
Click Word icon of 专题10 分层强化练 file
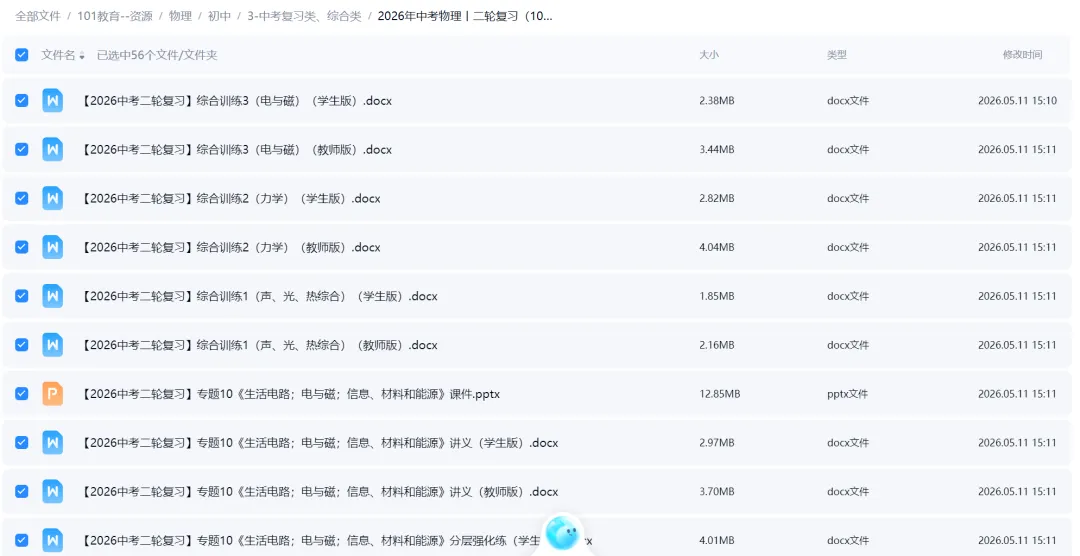(x=52, y=541)
